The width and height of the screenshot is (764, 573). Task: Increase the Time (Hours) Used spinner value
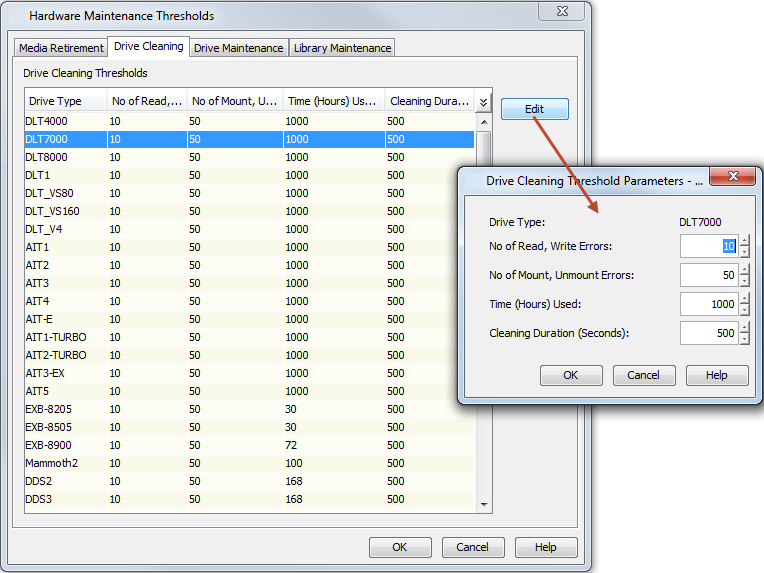pos(744,298)
